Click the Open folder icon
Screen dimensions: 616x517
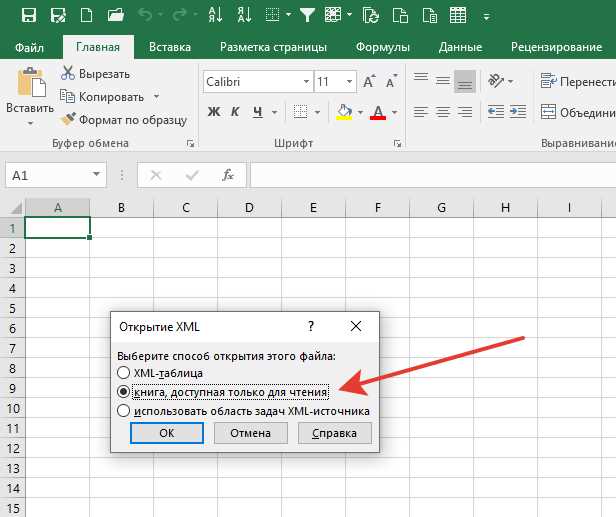click(x=116, y=16)
